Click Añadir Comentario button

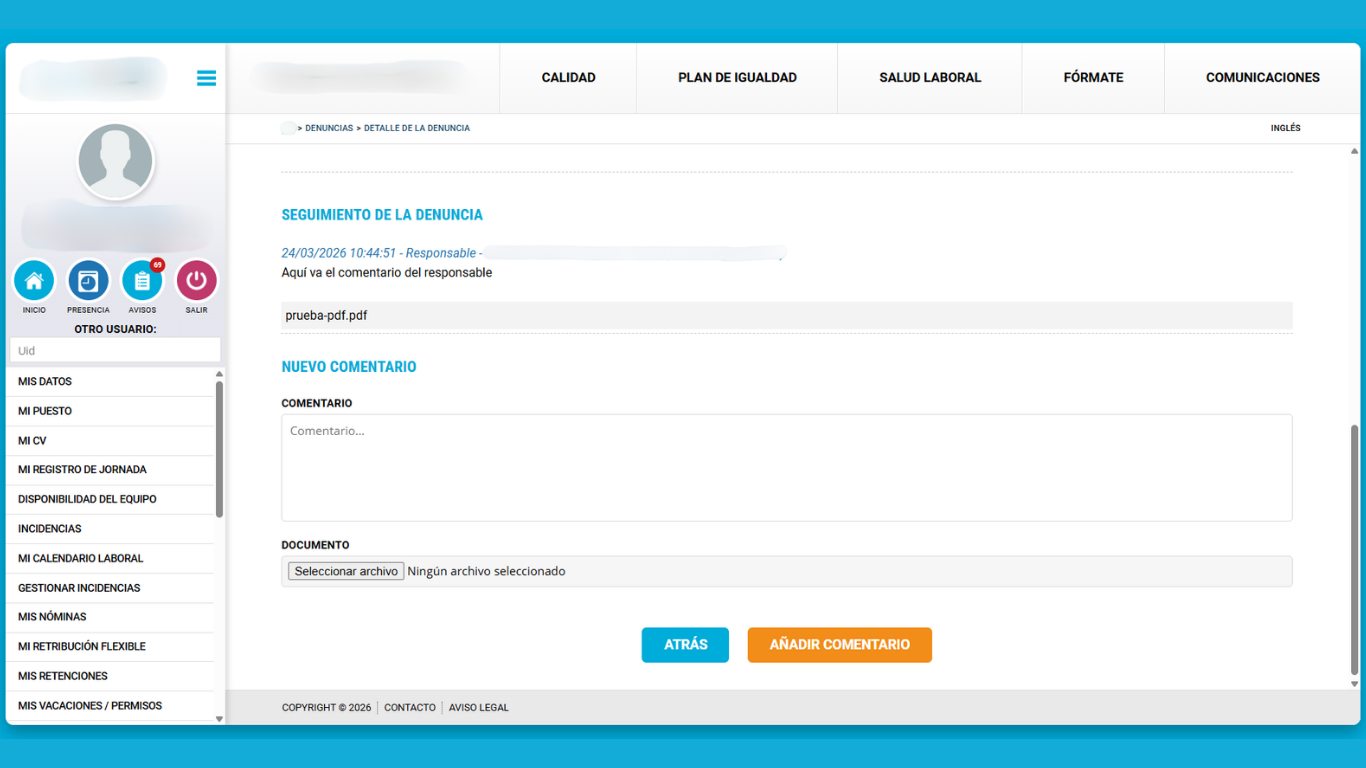(839, 645)
